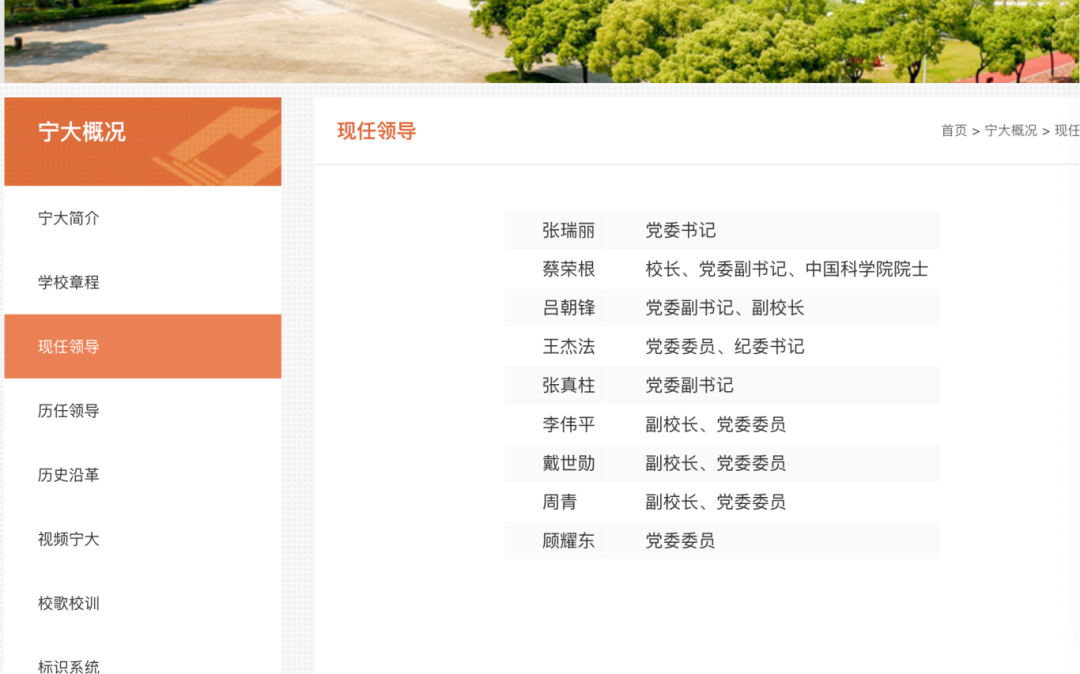Click the name 张瑞丽 in the table
Viewport: 1080px width, 674px height.
[568, 231]
